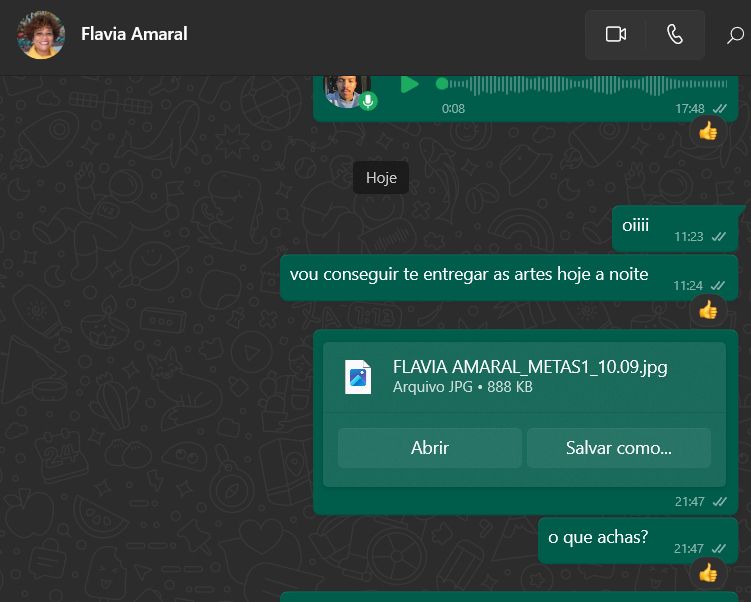751x602 pixels.
Task: Click the 'Salvar como...' button
Action: (618, 448)
